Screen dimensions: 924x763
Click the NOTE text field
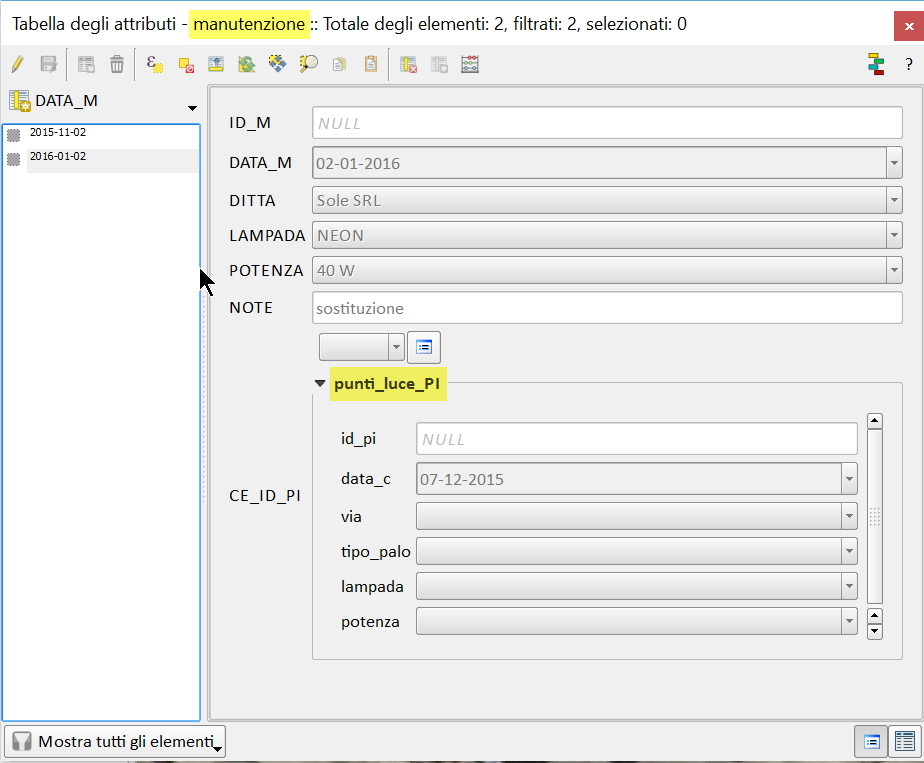coord(607,308)
